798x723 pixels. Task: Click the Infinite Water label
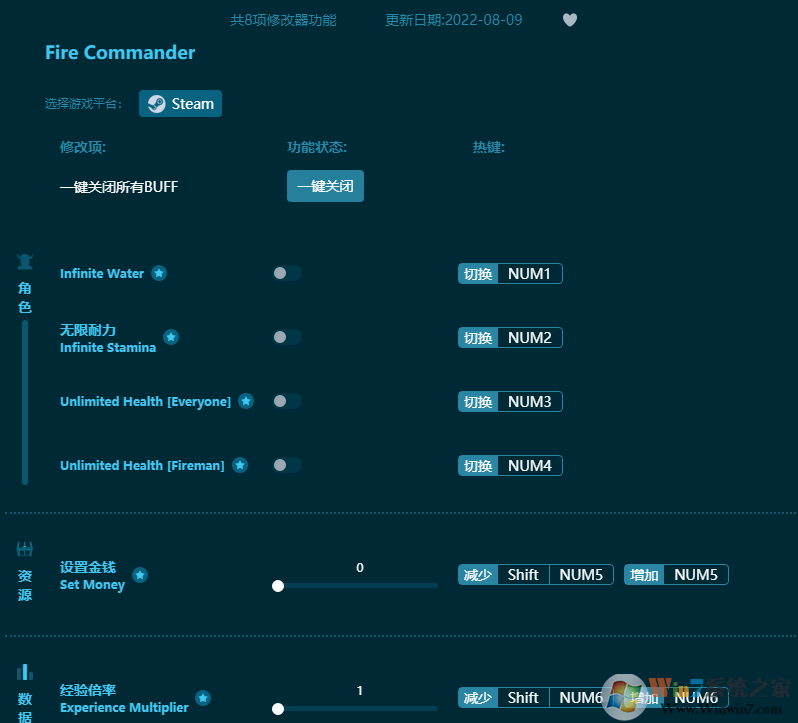(x=102, y=274)
